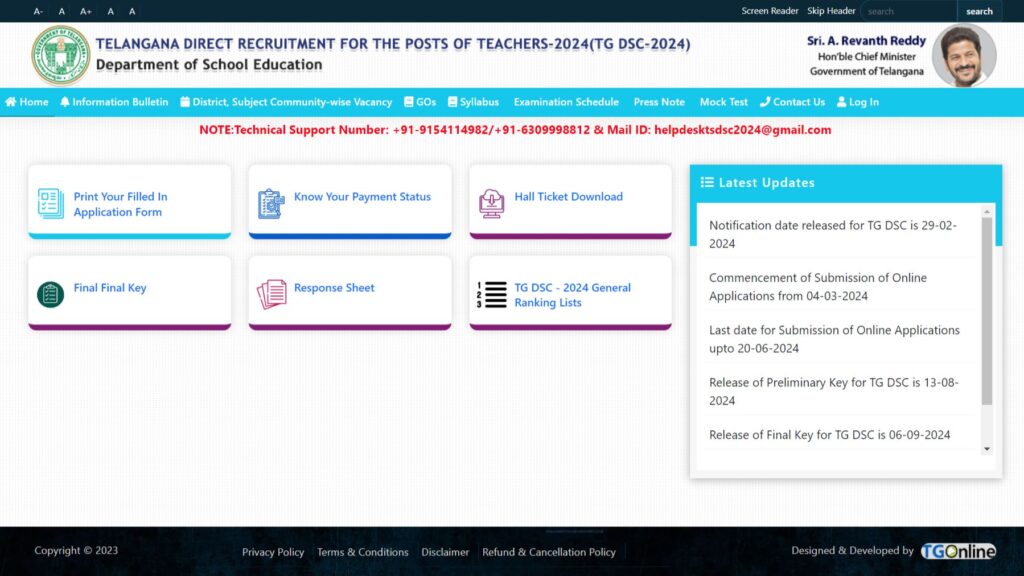Reset font size with the A button next to A-

pyautogui.click(x=62, y=11)
